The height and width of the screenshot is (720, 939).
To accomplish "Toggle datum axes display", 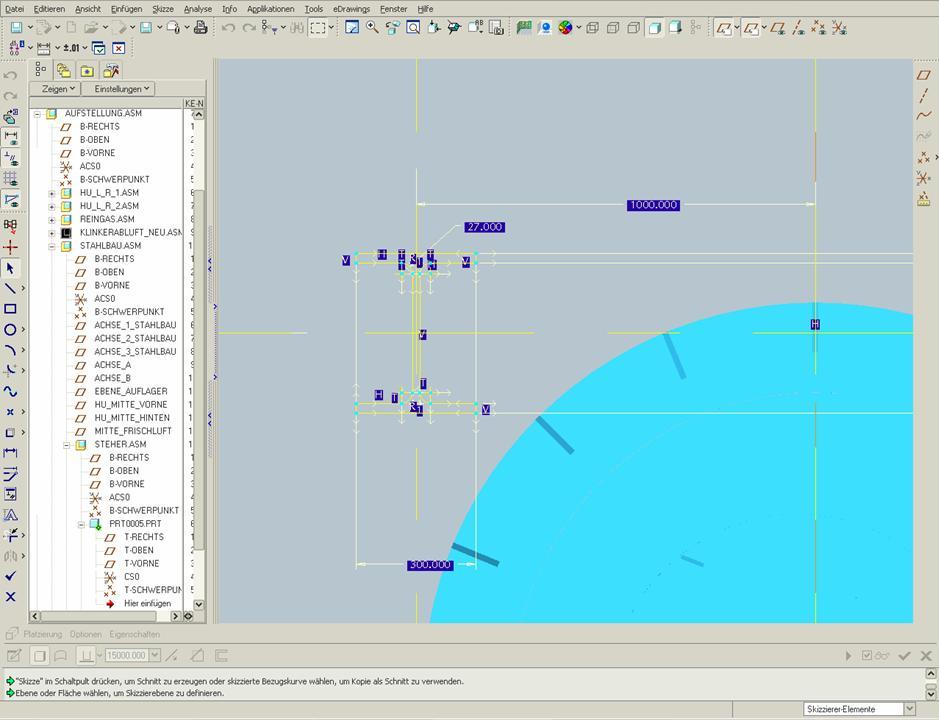I will click(798, 28).
